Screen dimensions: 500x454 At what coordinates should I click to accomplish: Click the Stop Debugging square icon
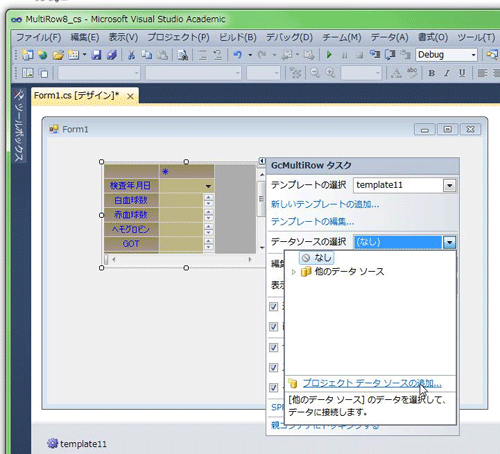(359, 55)
